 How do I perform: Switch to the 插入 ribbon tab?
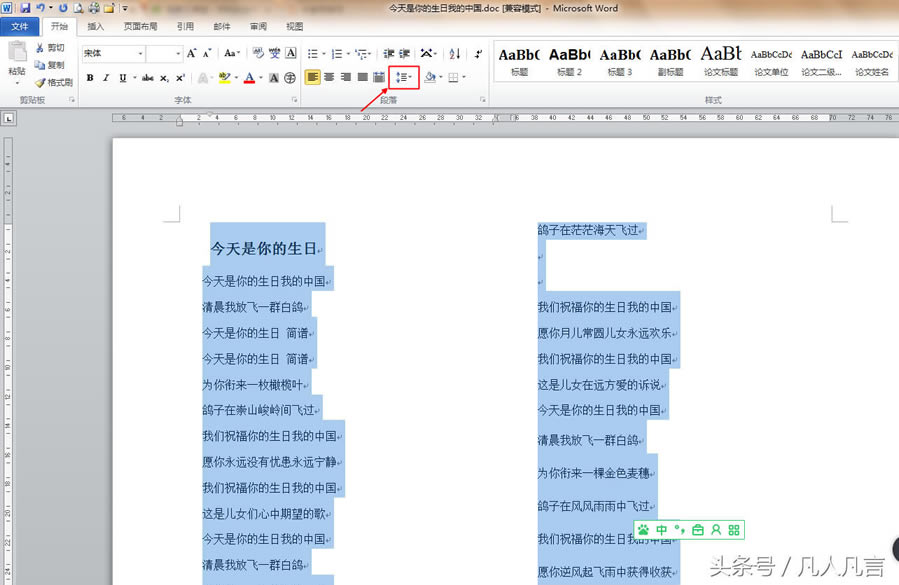95,27
